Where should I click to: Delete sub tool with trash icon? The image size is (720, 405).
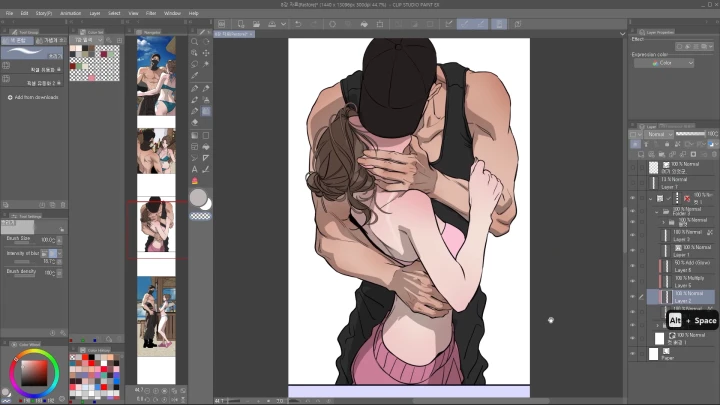(x=63, y=205)
